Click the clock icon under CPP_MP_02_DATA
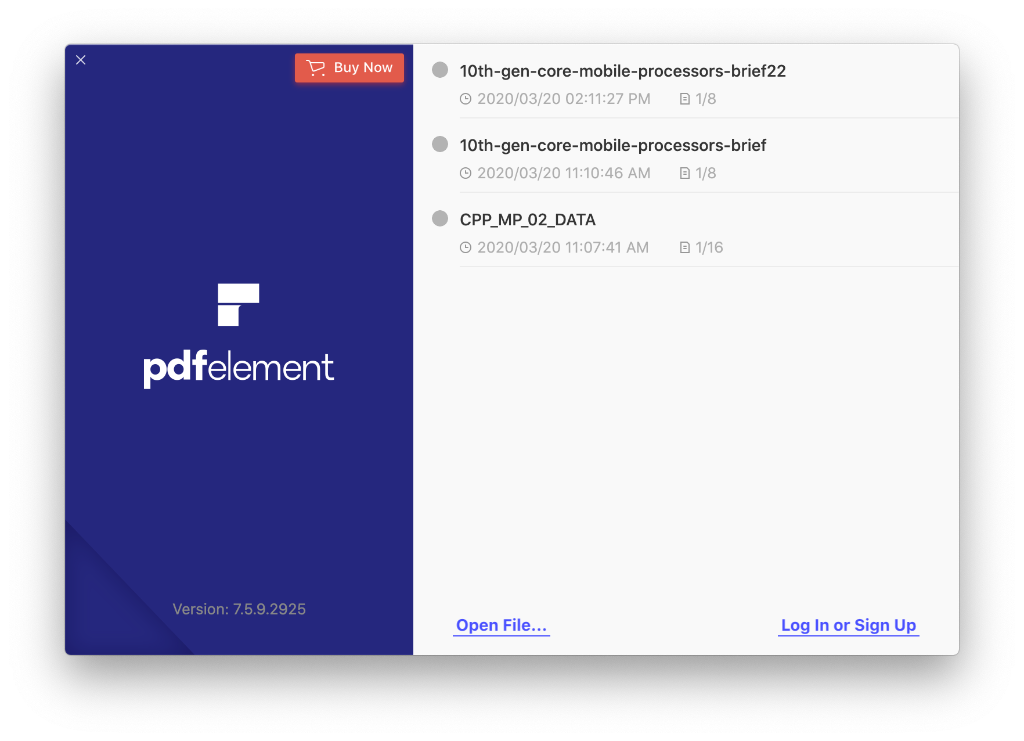 click(x=466, y=248)
